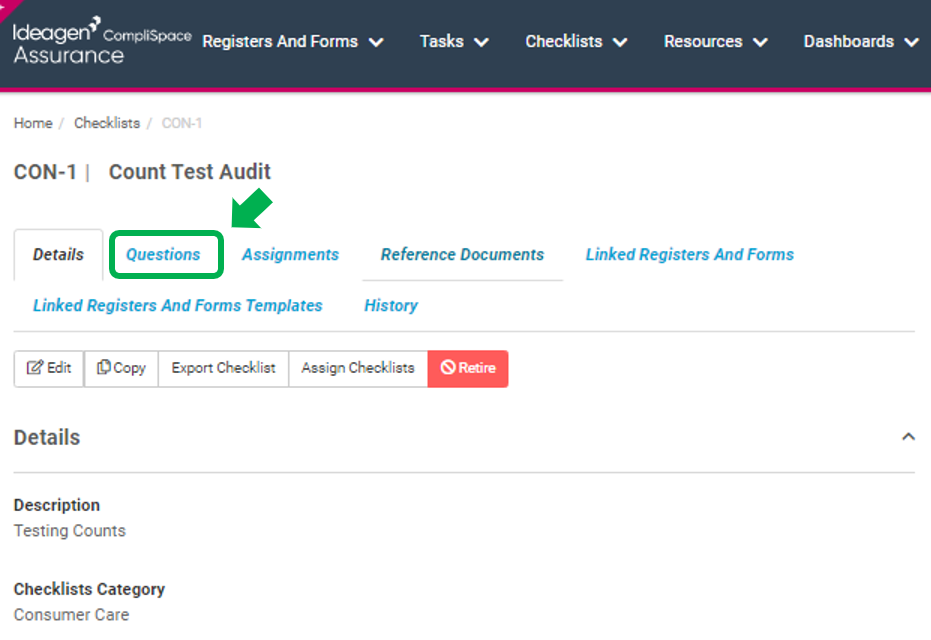Click the Retire prohibited-circle icon
The height and width of the screenshot is (640, 931).
(x=448, y=367)
